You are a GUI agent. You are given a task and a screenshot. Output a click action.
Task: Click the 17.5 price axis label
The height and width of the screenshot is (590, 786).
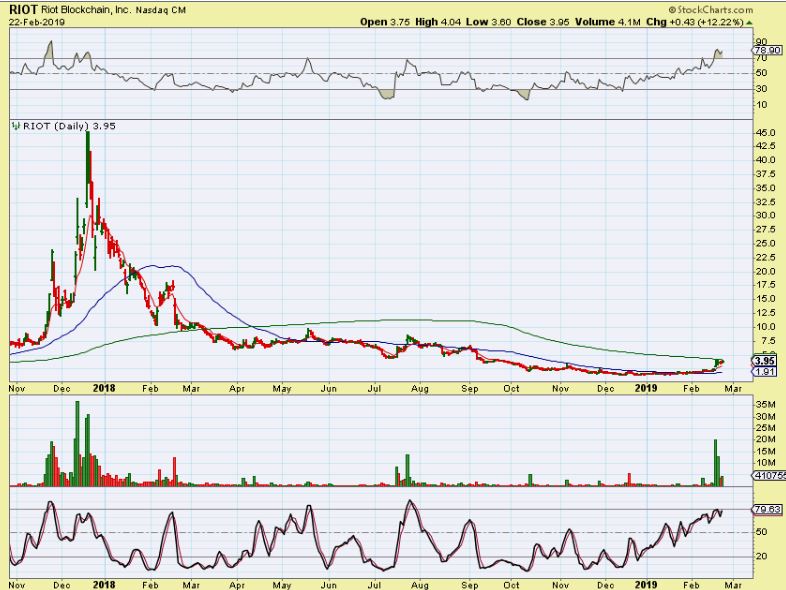(x=765, y=285)
